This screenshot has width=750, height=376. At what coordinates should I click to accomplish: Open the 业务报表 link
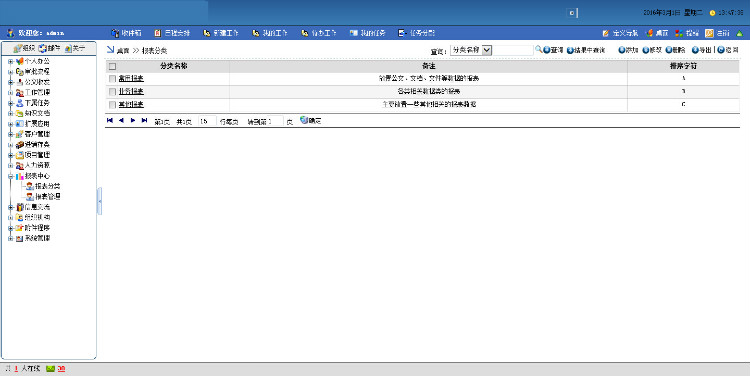131,91
